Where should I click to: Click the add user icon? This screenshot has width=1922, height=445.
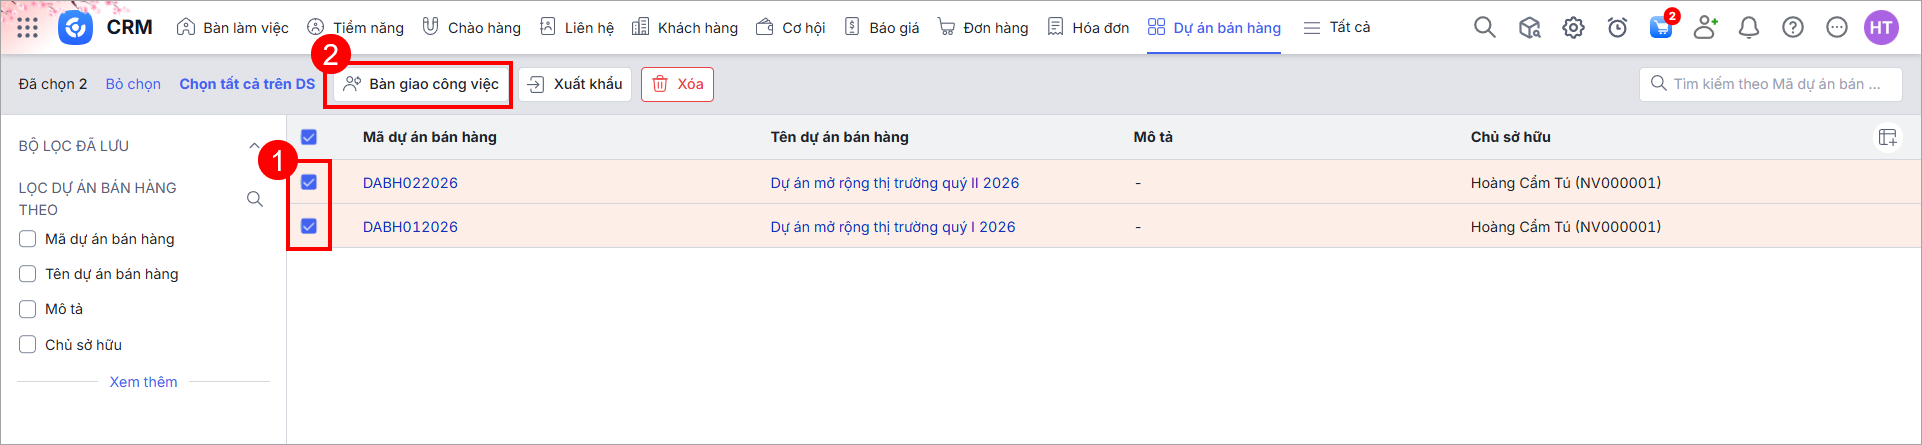[1705, 28]
